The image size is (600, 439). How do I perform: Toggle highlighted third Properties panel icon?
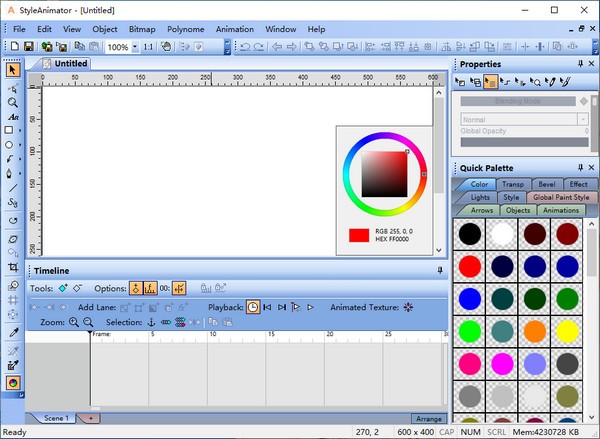pyautogui.click(x=490, y=82)
